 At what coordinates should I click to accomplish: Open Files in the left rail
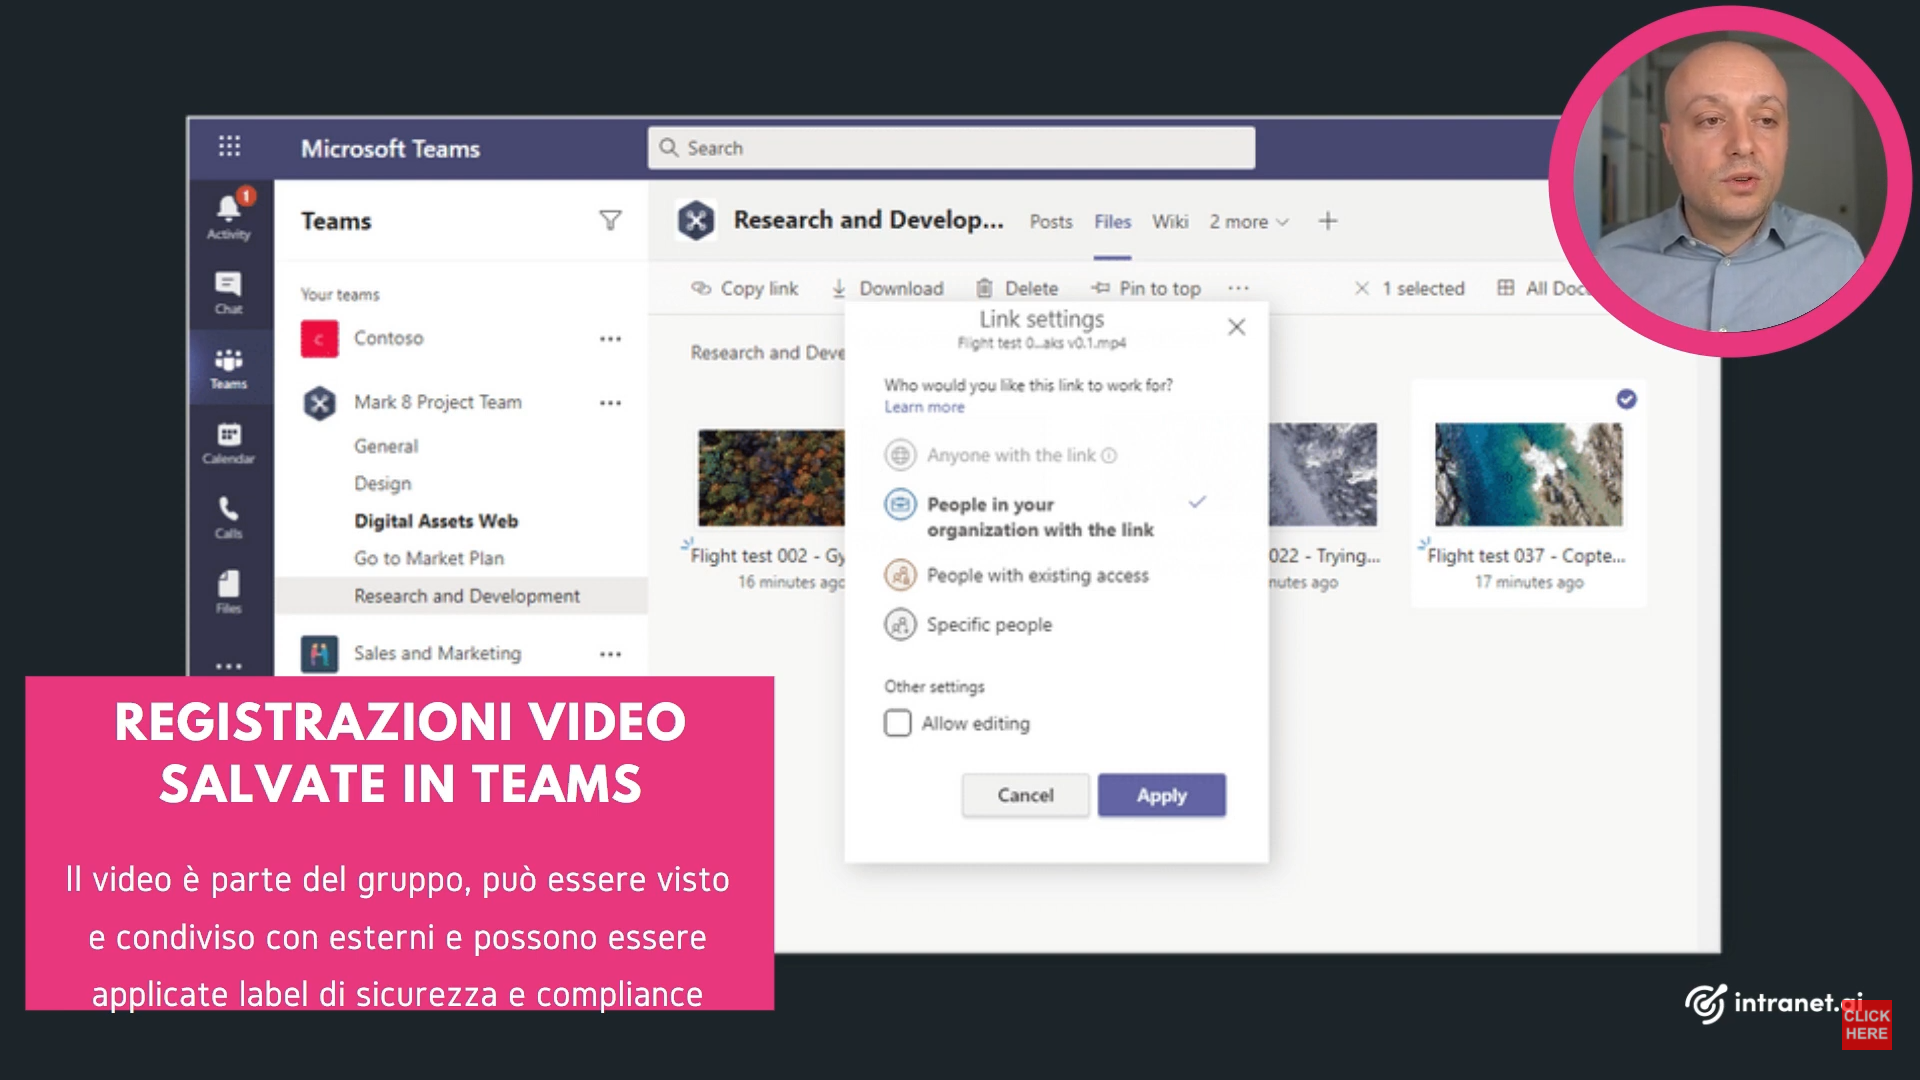pyautogui.click(x=229, y=592)
